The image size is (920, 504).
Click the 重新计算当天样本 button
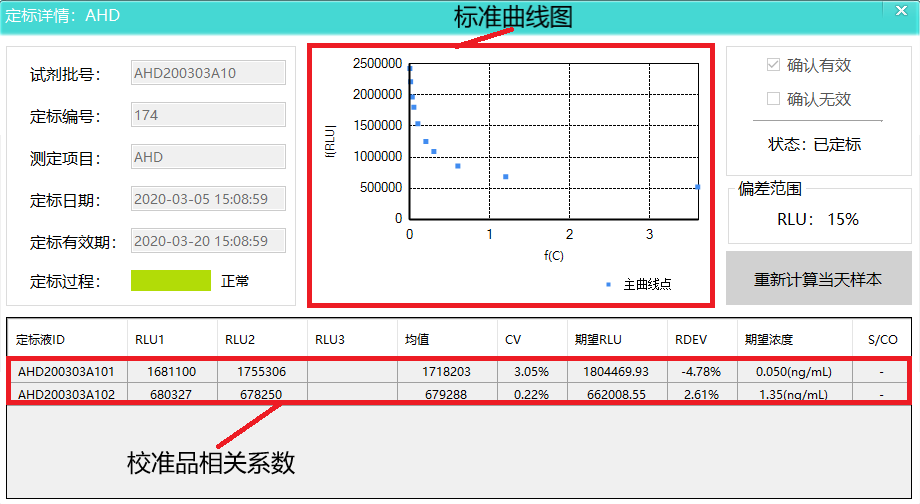tap(818, 279)
